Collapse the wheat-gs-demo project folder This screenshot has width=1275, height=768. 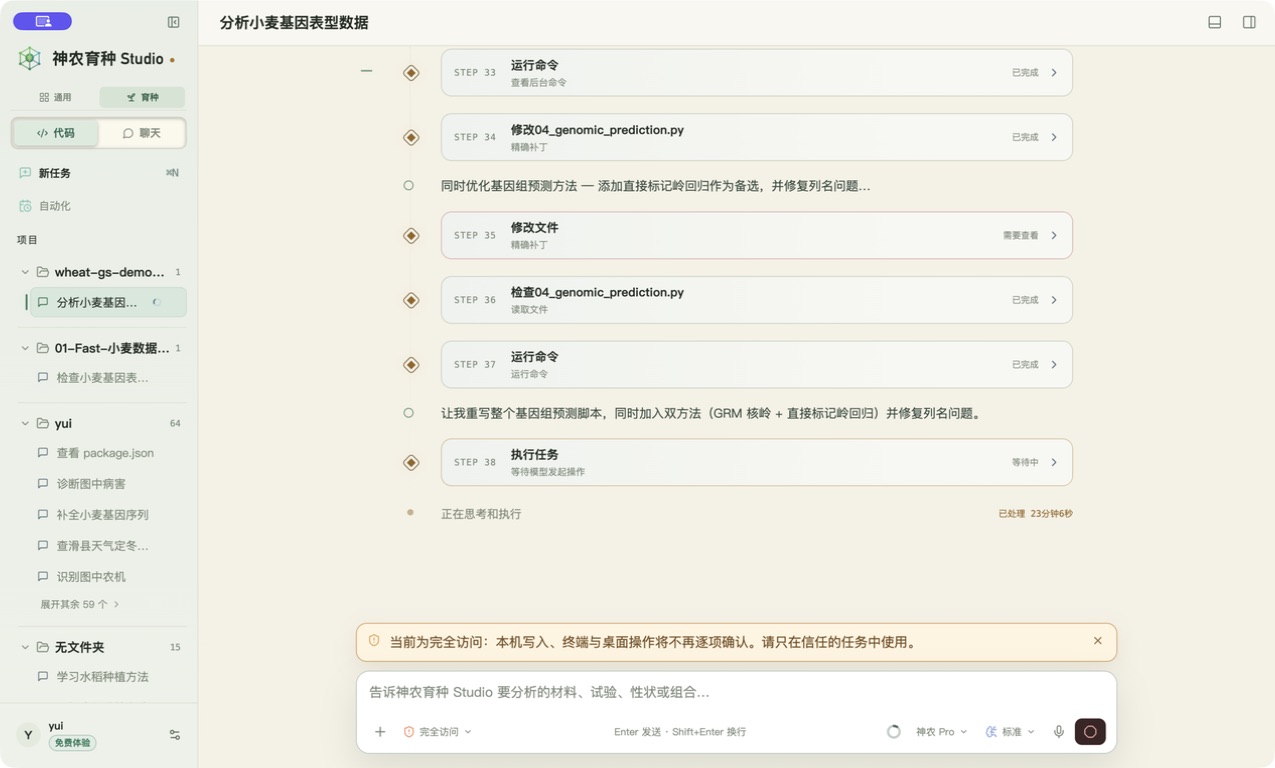(x=25, y=272)
